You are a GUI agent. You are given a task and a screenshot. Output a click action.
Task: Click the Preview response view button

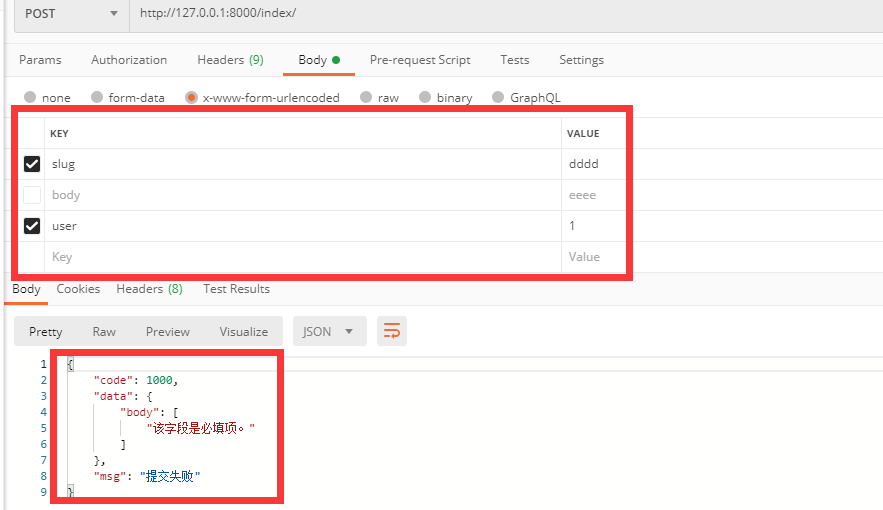[x=167, y=331]
